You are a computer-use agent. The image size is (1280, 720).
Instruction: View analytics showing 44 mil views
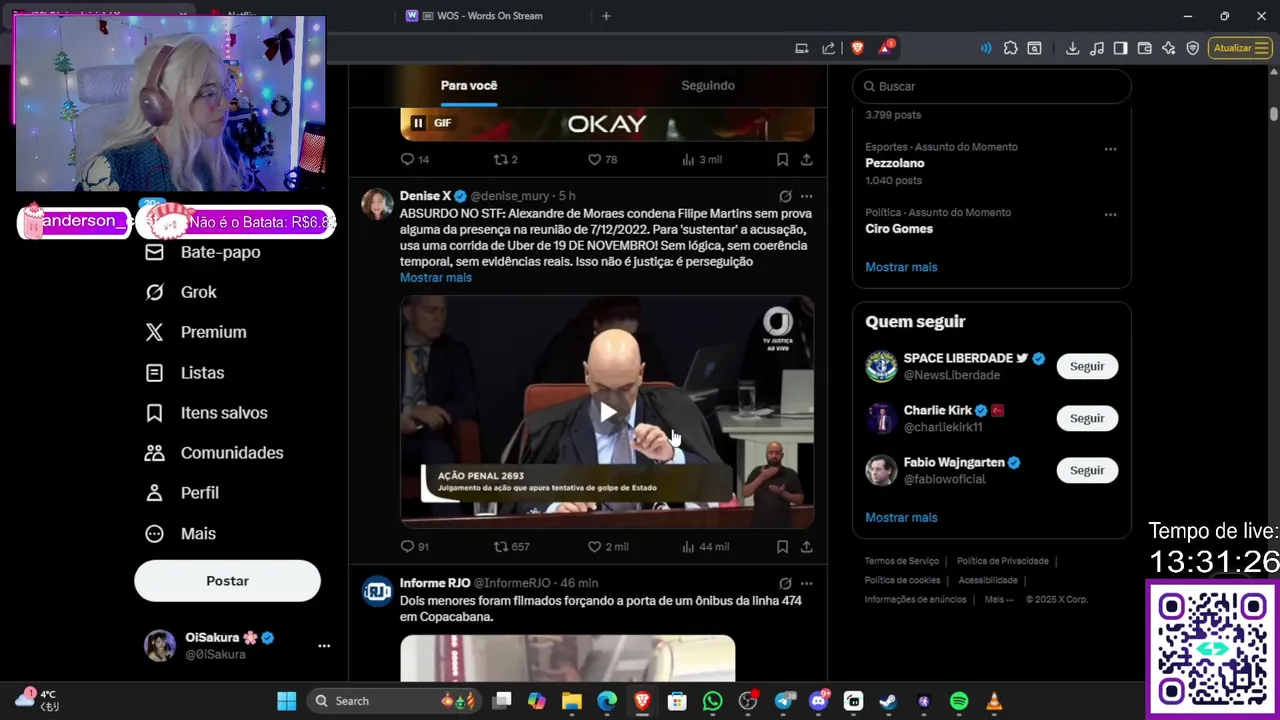pyautogui.click(x=705, y=546)
